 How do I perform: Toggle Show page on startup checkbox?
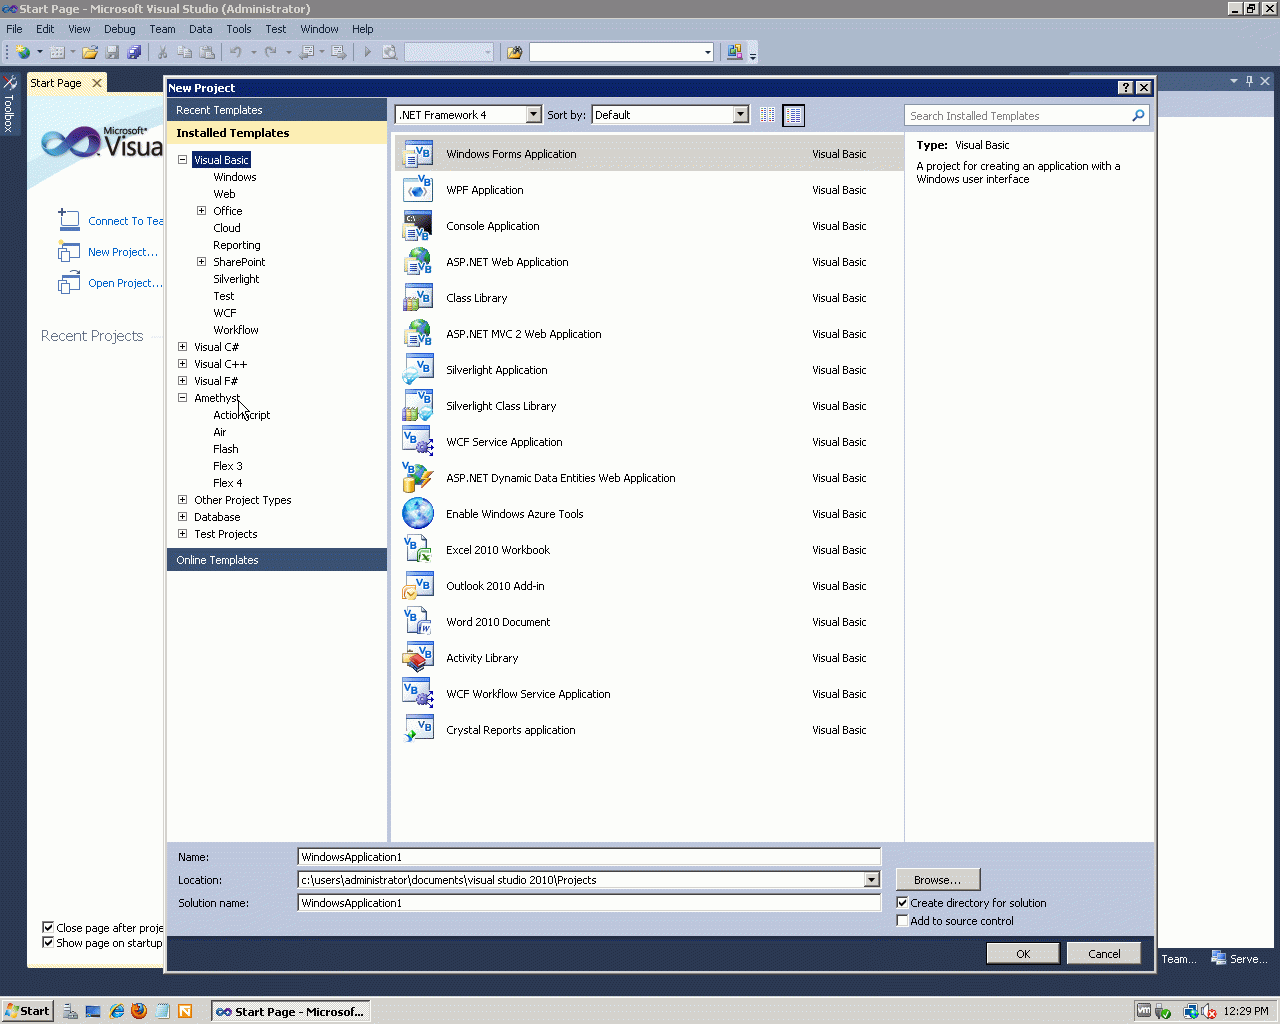[x=48, y=943]
